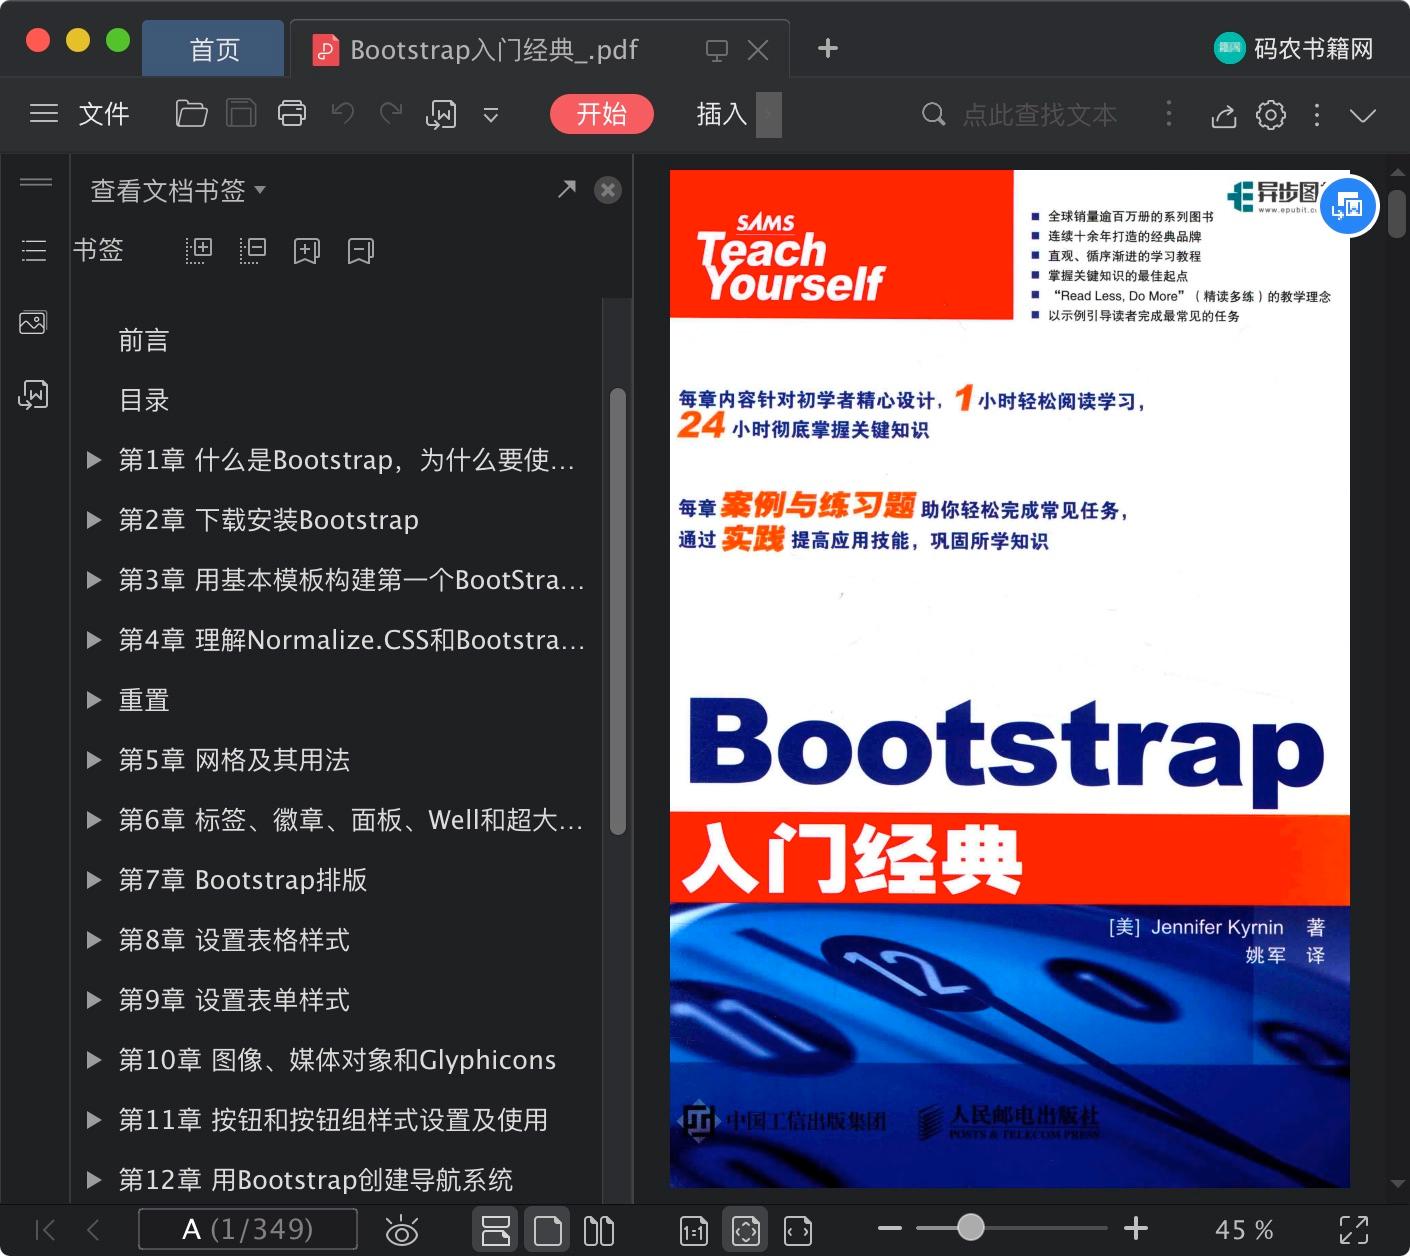Viewport: 1410px width, 1256px height.
Task: Click the delete bookmark icon
Action: [x=361, y=250]
